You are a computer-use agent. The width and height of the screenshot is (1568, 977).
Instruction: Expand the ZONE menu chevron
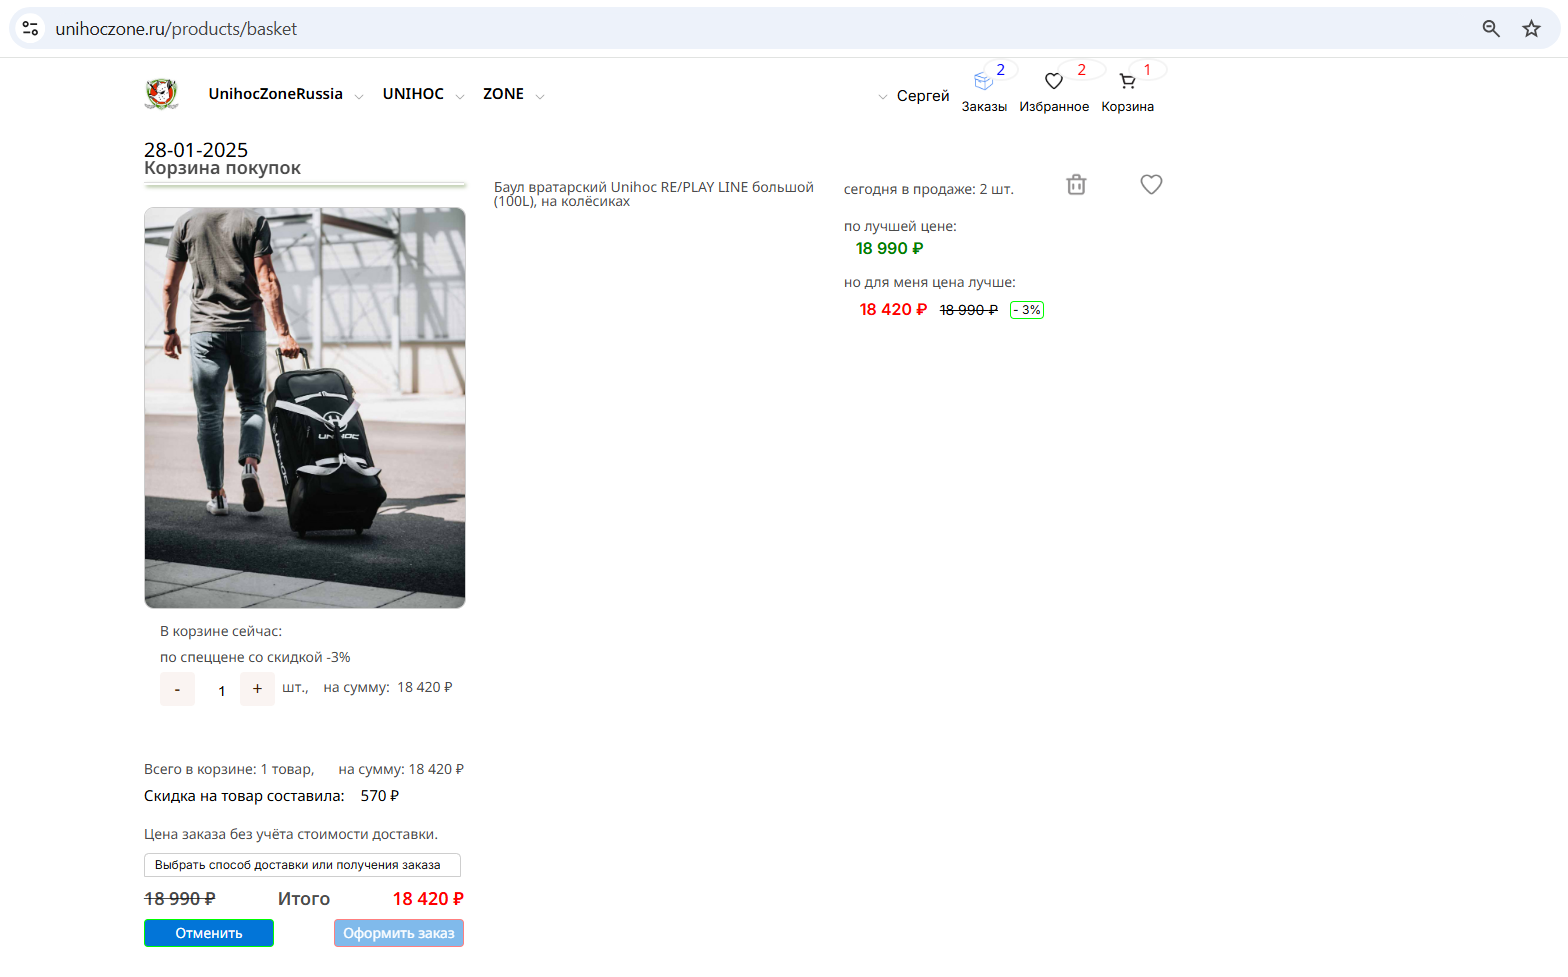[540, 97]
